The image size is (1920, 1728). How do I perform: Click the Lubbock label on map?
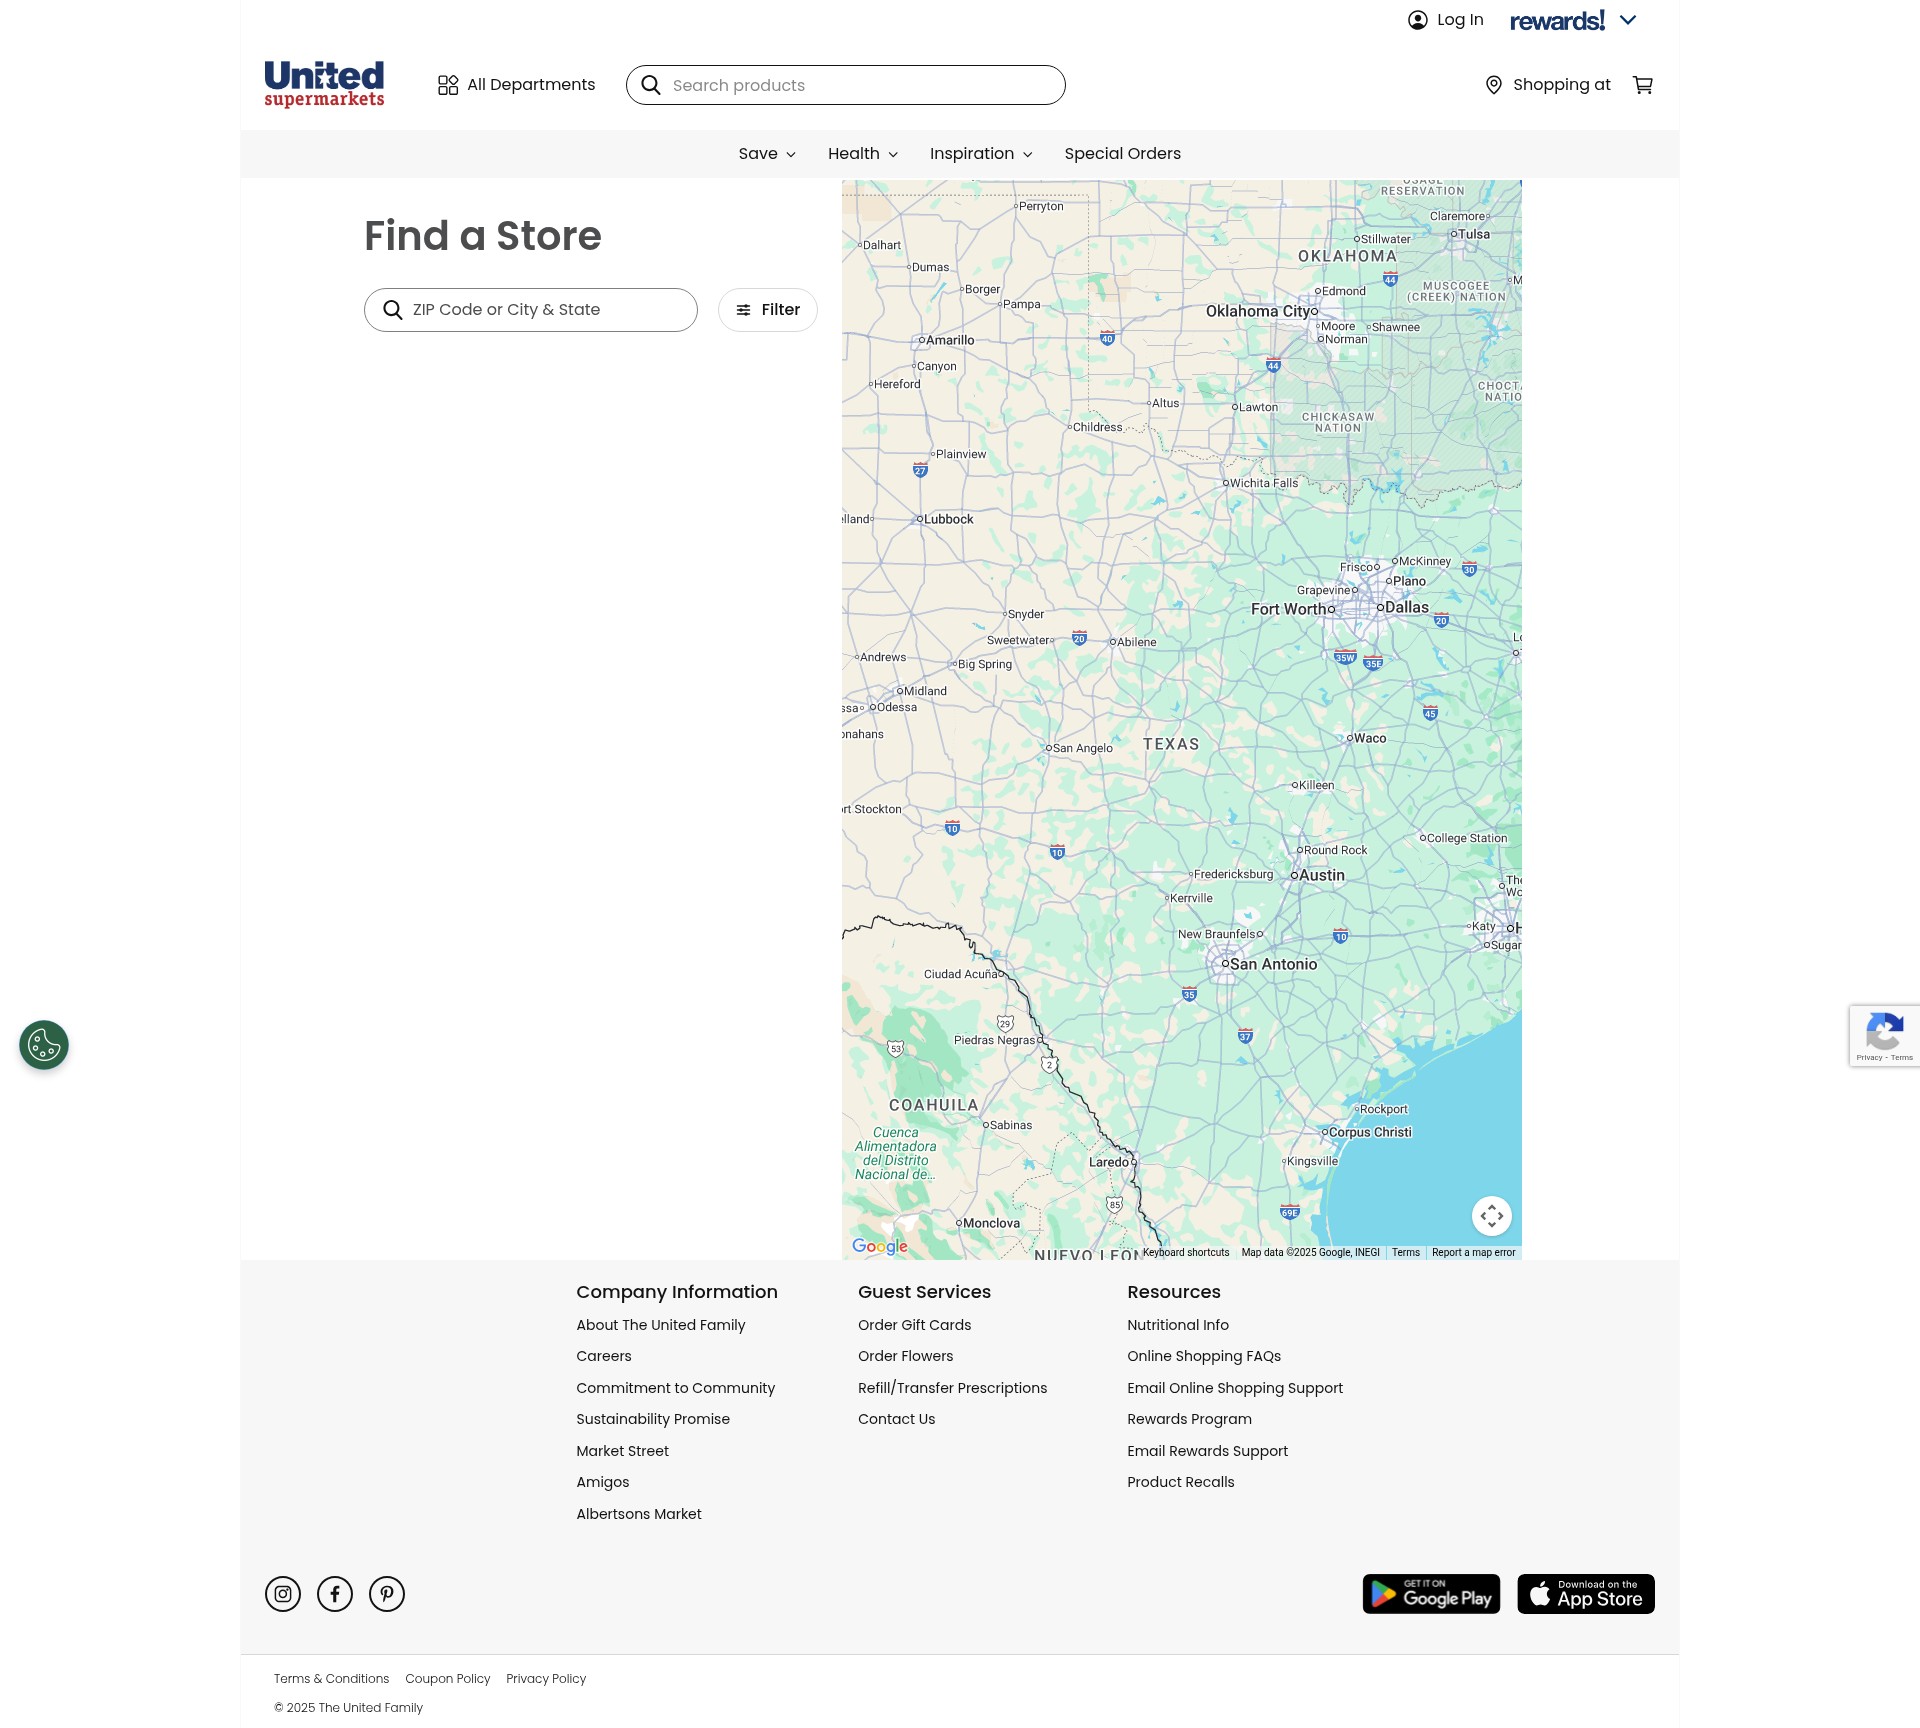(x=948, y=520)
